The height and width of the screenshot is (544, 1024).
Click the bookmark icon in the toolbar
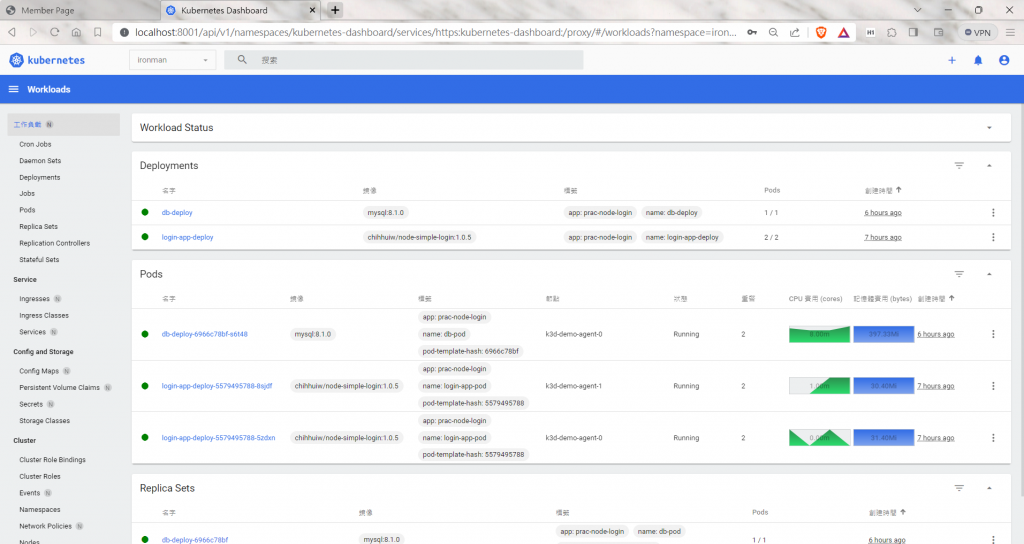tap(97, 32)
